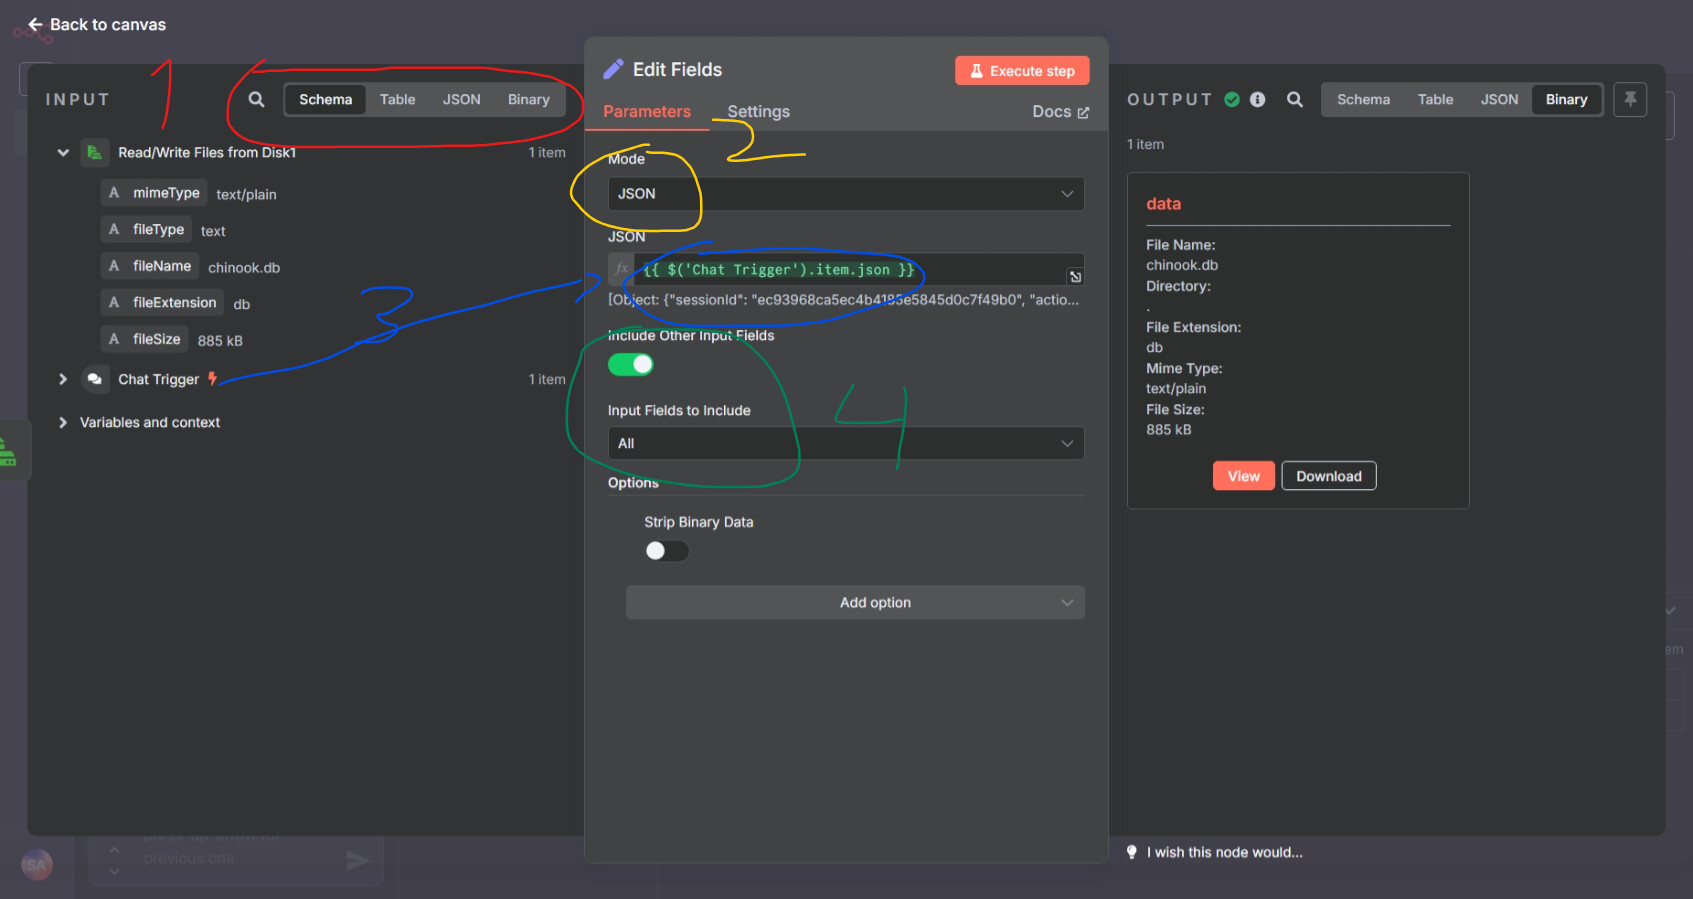1693x899 pixels.
Task: Pin the output data with pin icon
Action: (x=1629, y=99)
